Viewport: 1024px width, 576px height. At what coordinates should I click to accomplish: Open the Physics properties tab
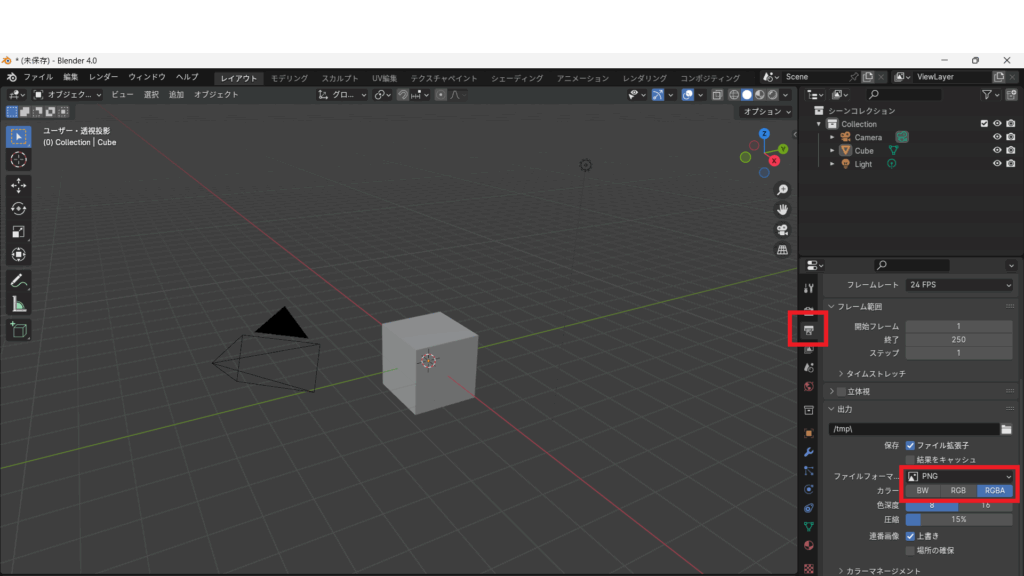pos(808,489)
